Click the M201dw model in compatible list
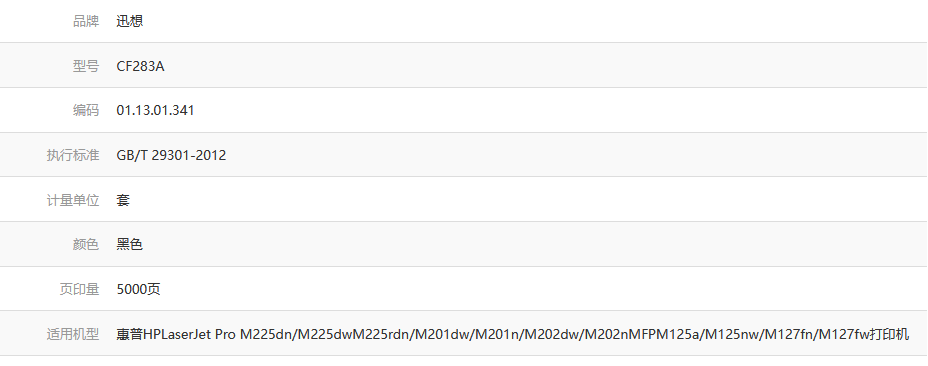This screenshot has height=366, width=928. pyautogui.click(x=441, y=335)
